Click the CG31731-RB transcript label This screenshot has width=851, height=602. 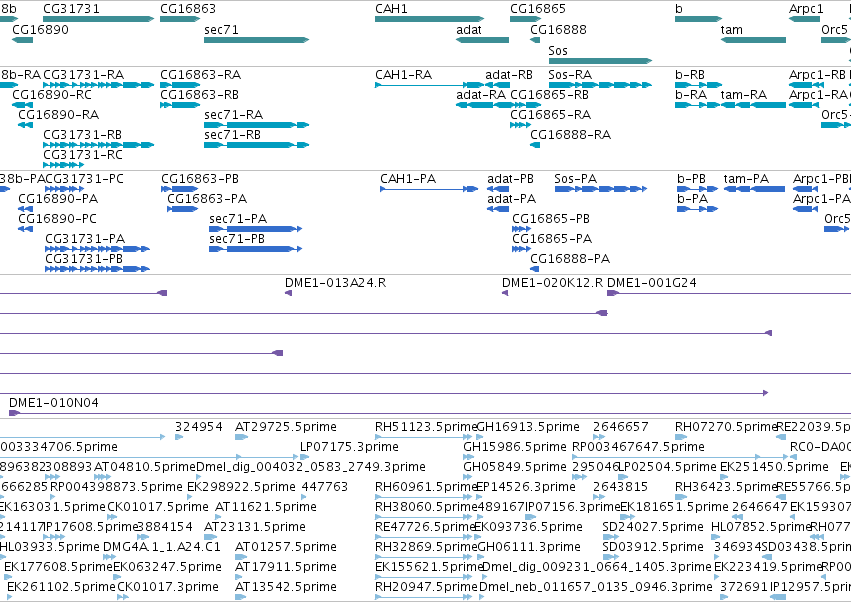pos(82,134)
